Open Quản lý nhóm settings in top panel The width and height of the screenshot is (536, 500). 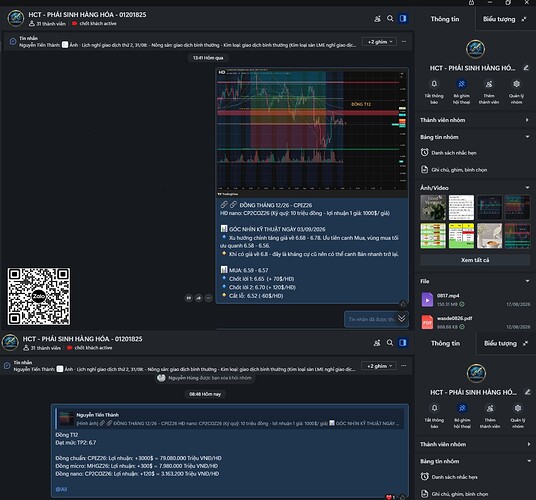point(516,84)
